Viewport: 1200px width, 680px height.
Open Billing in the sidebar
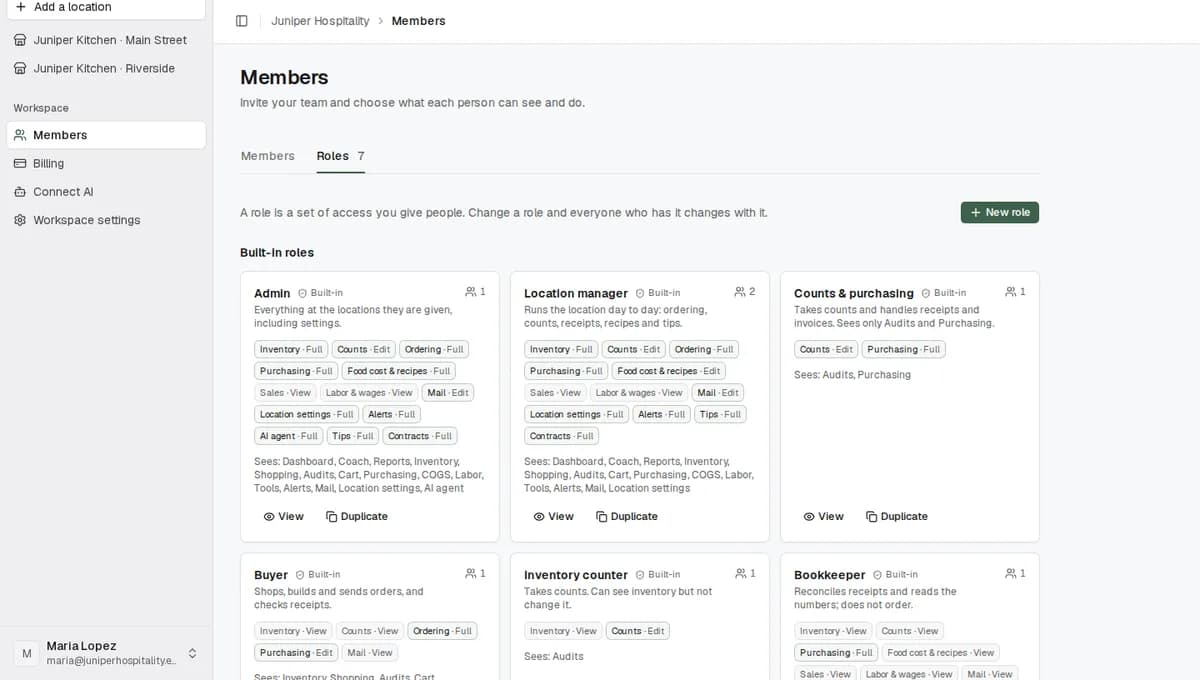click(106, 163)
